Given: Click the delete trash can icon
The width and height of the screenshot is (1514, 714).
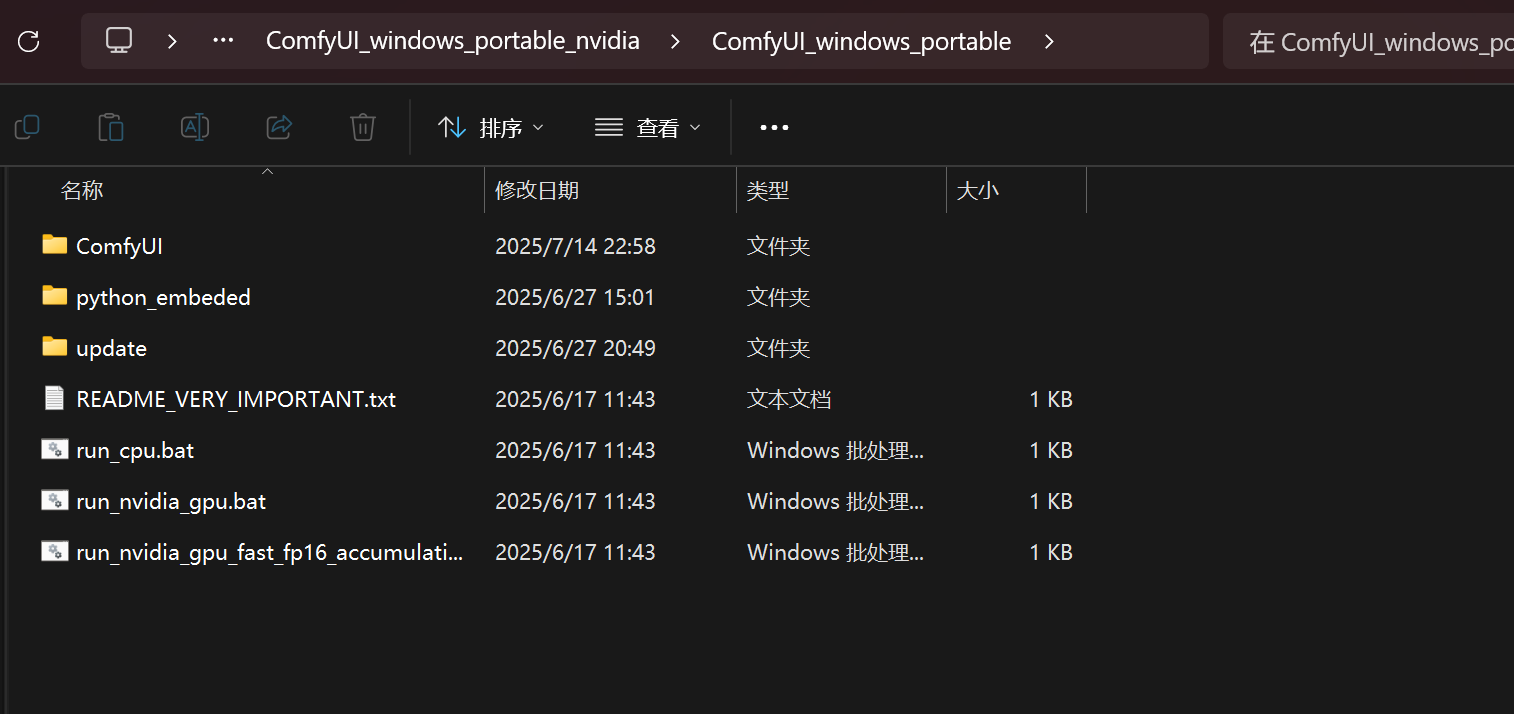Looking at the screenshot, I should [x=362, y=127].
